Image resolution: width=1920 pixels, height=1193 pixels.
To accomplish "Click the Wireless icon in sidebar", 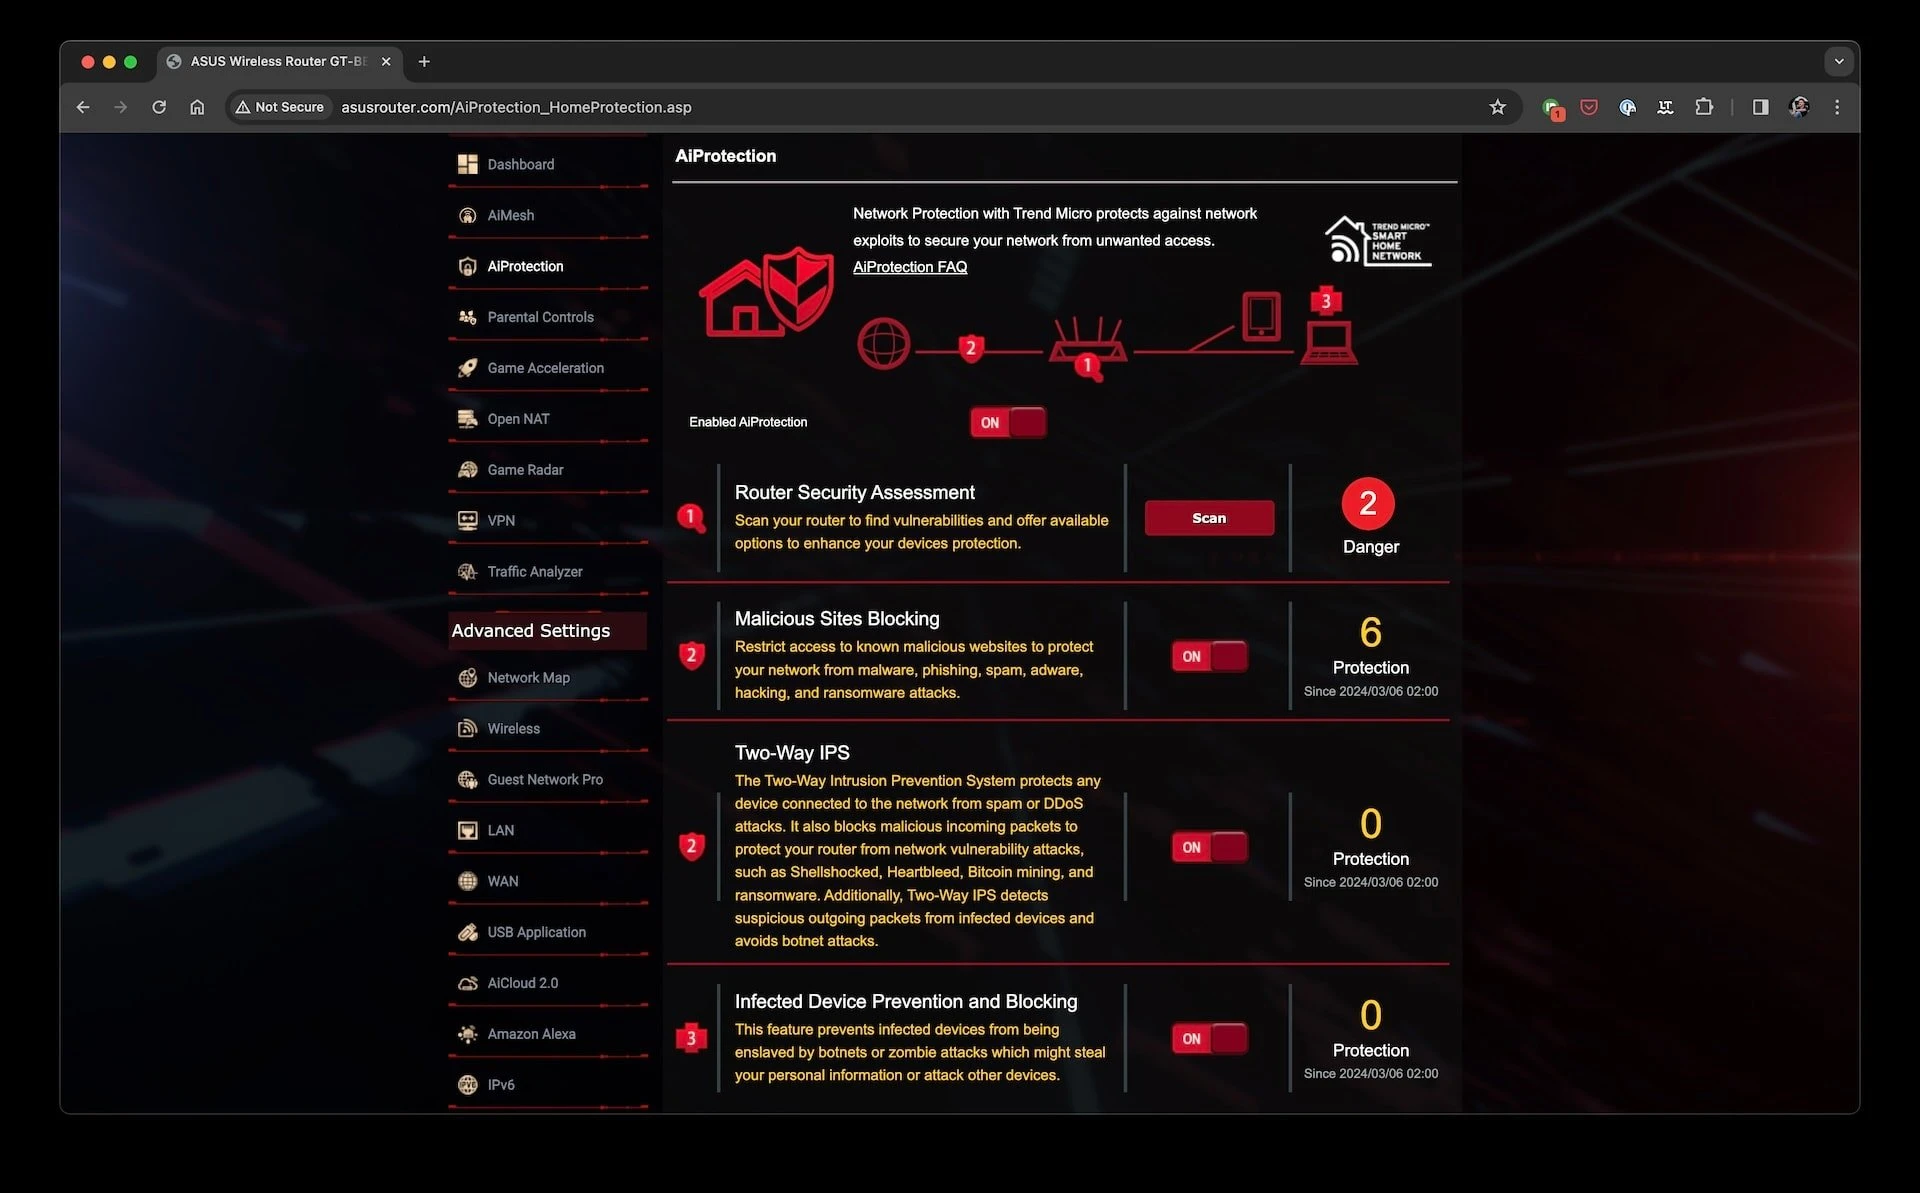I will click(467, 729).
